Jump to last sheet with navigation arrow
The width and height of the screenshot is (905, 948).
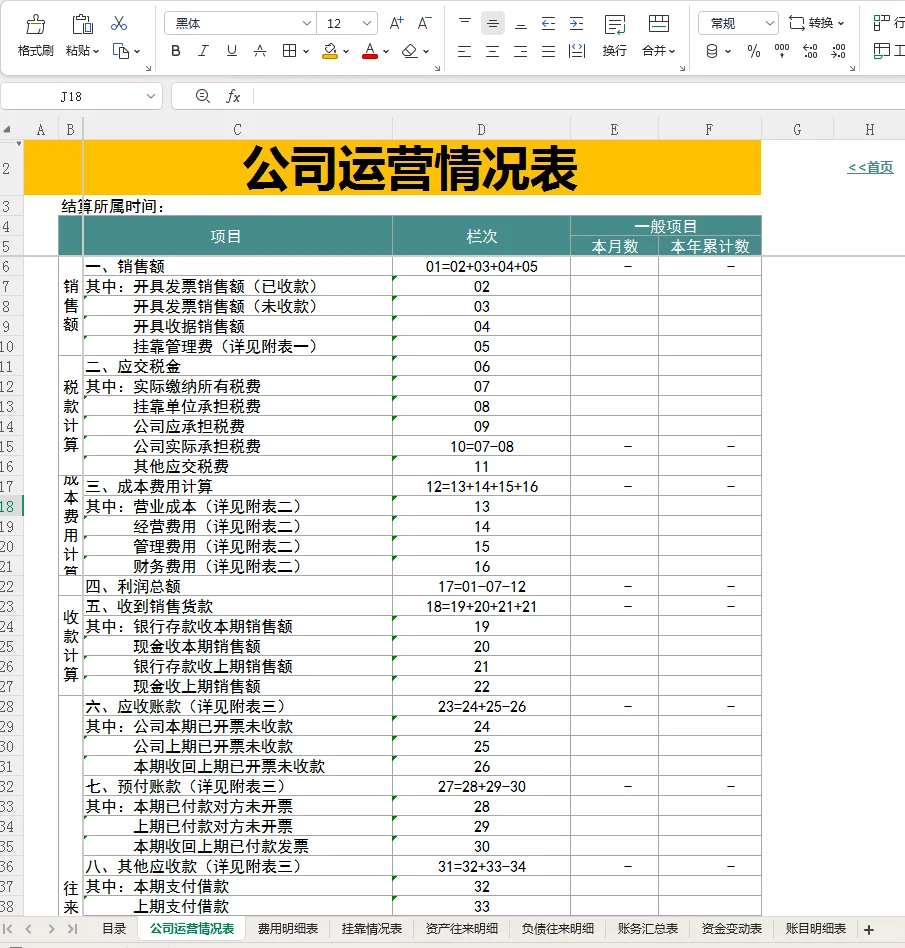coord(73,929)
